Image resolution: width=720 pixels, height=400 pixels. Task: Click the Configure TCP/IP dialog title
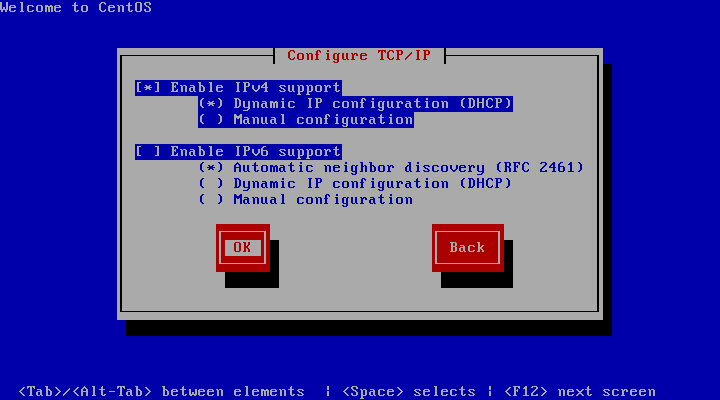pos(359,56)
